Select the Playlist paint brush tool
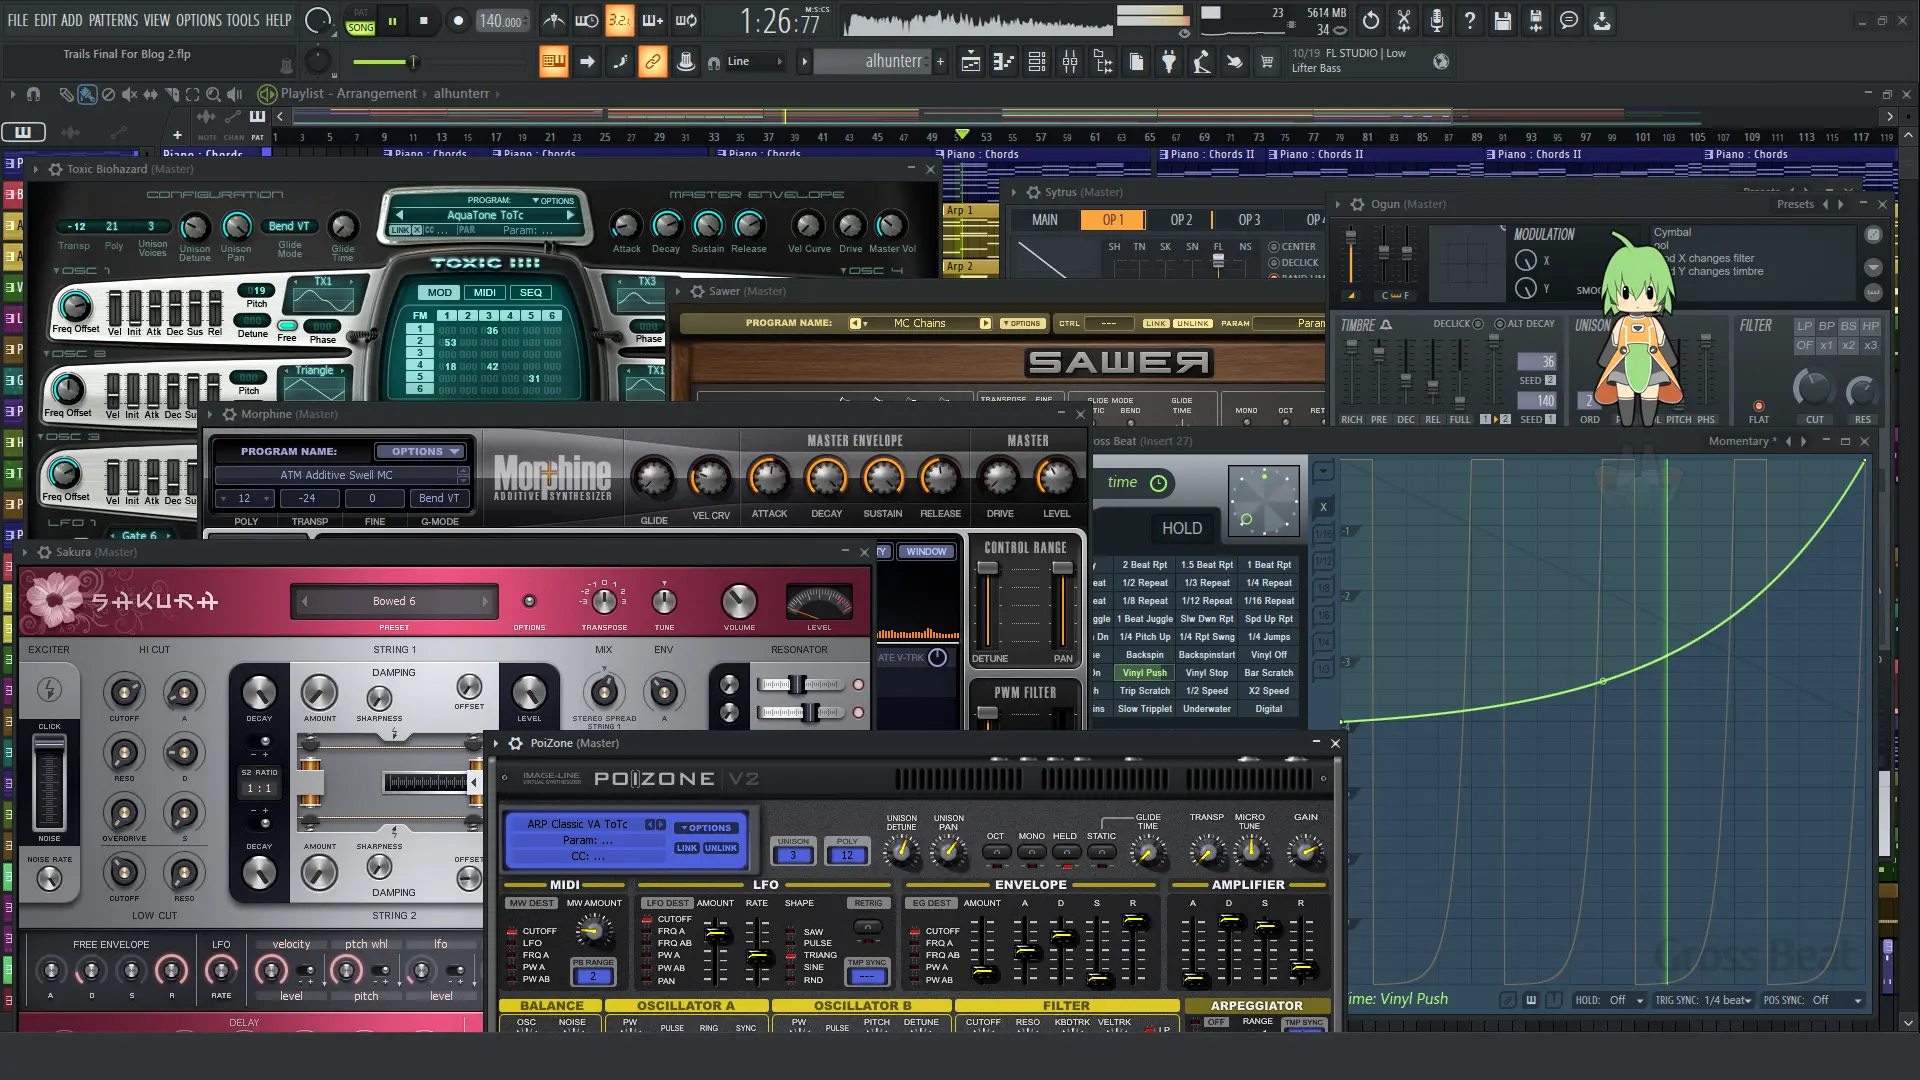The width and height of the screenshot is (1920, 1080). pos(87,94)
